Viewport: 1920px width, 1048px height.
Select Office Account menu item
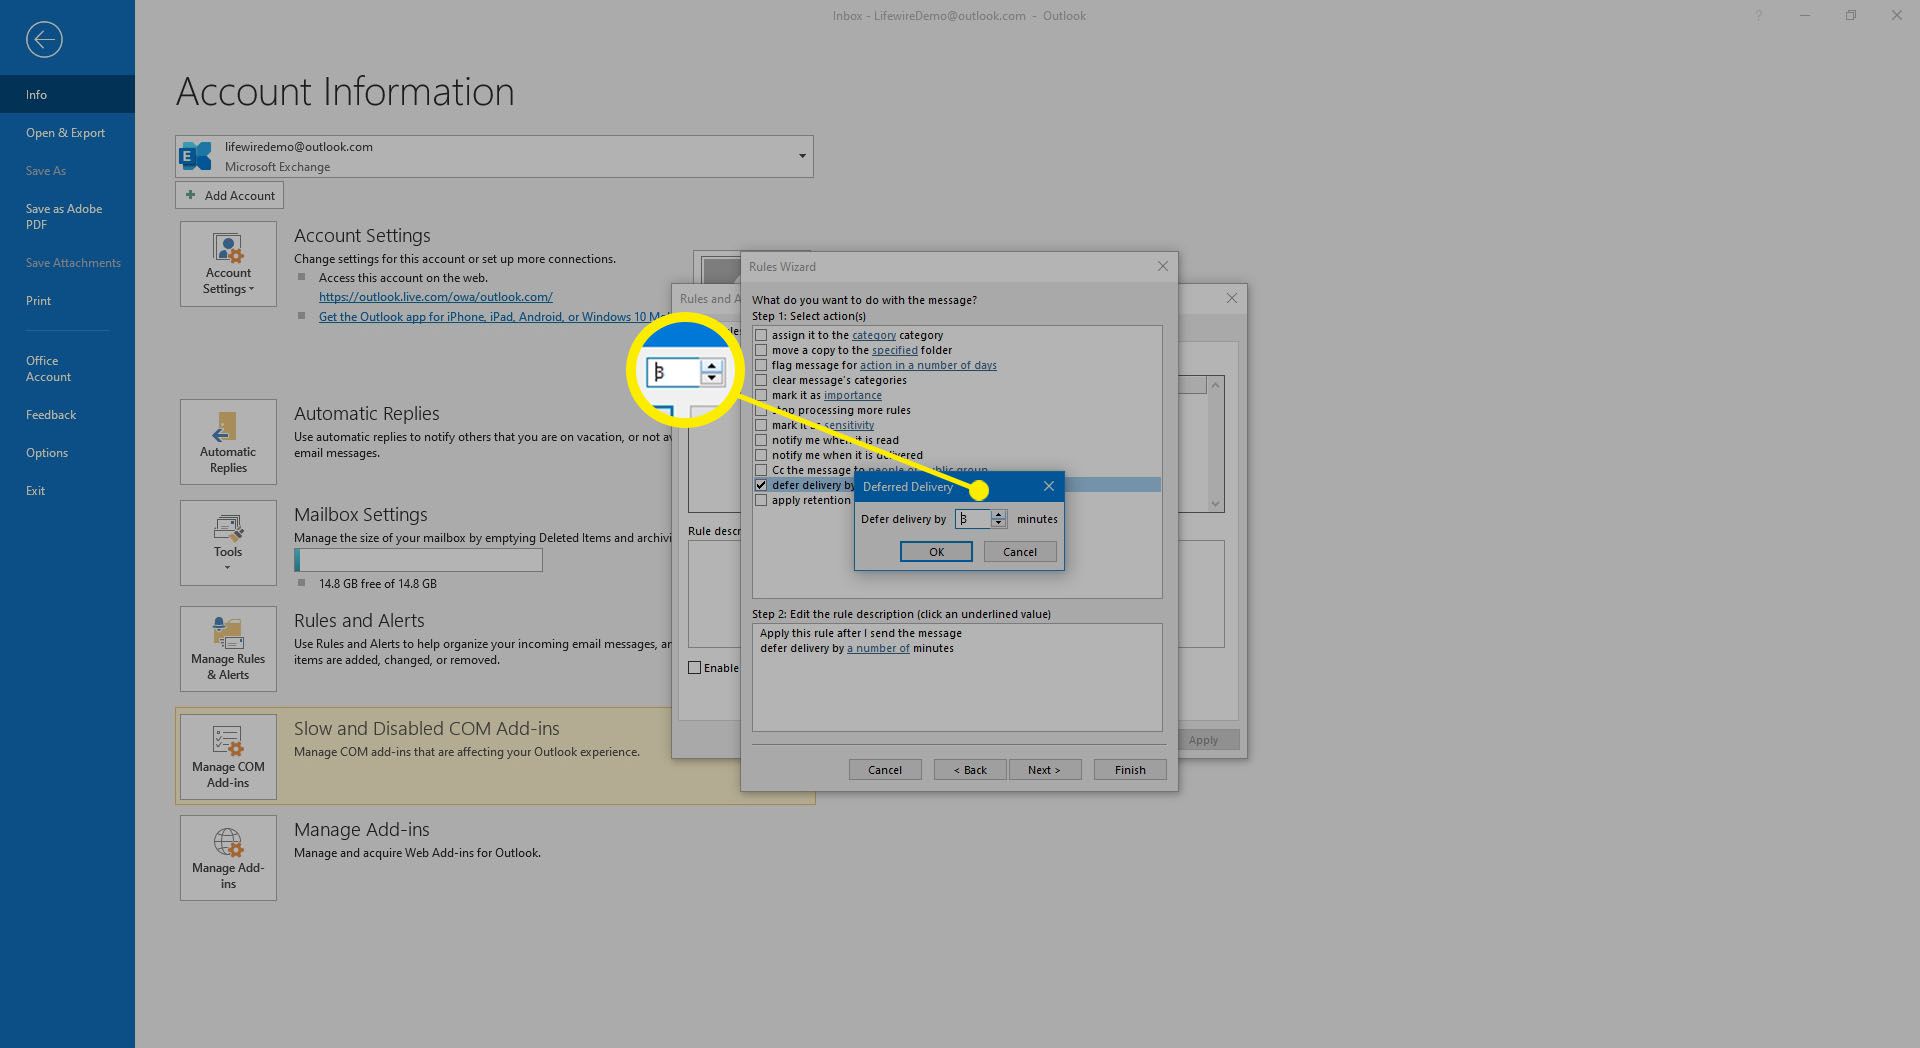click(x=67, y=368)
